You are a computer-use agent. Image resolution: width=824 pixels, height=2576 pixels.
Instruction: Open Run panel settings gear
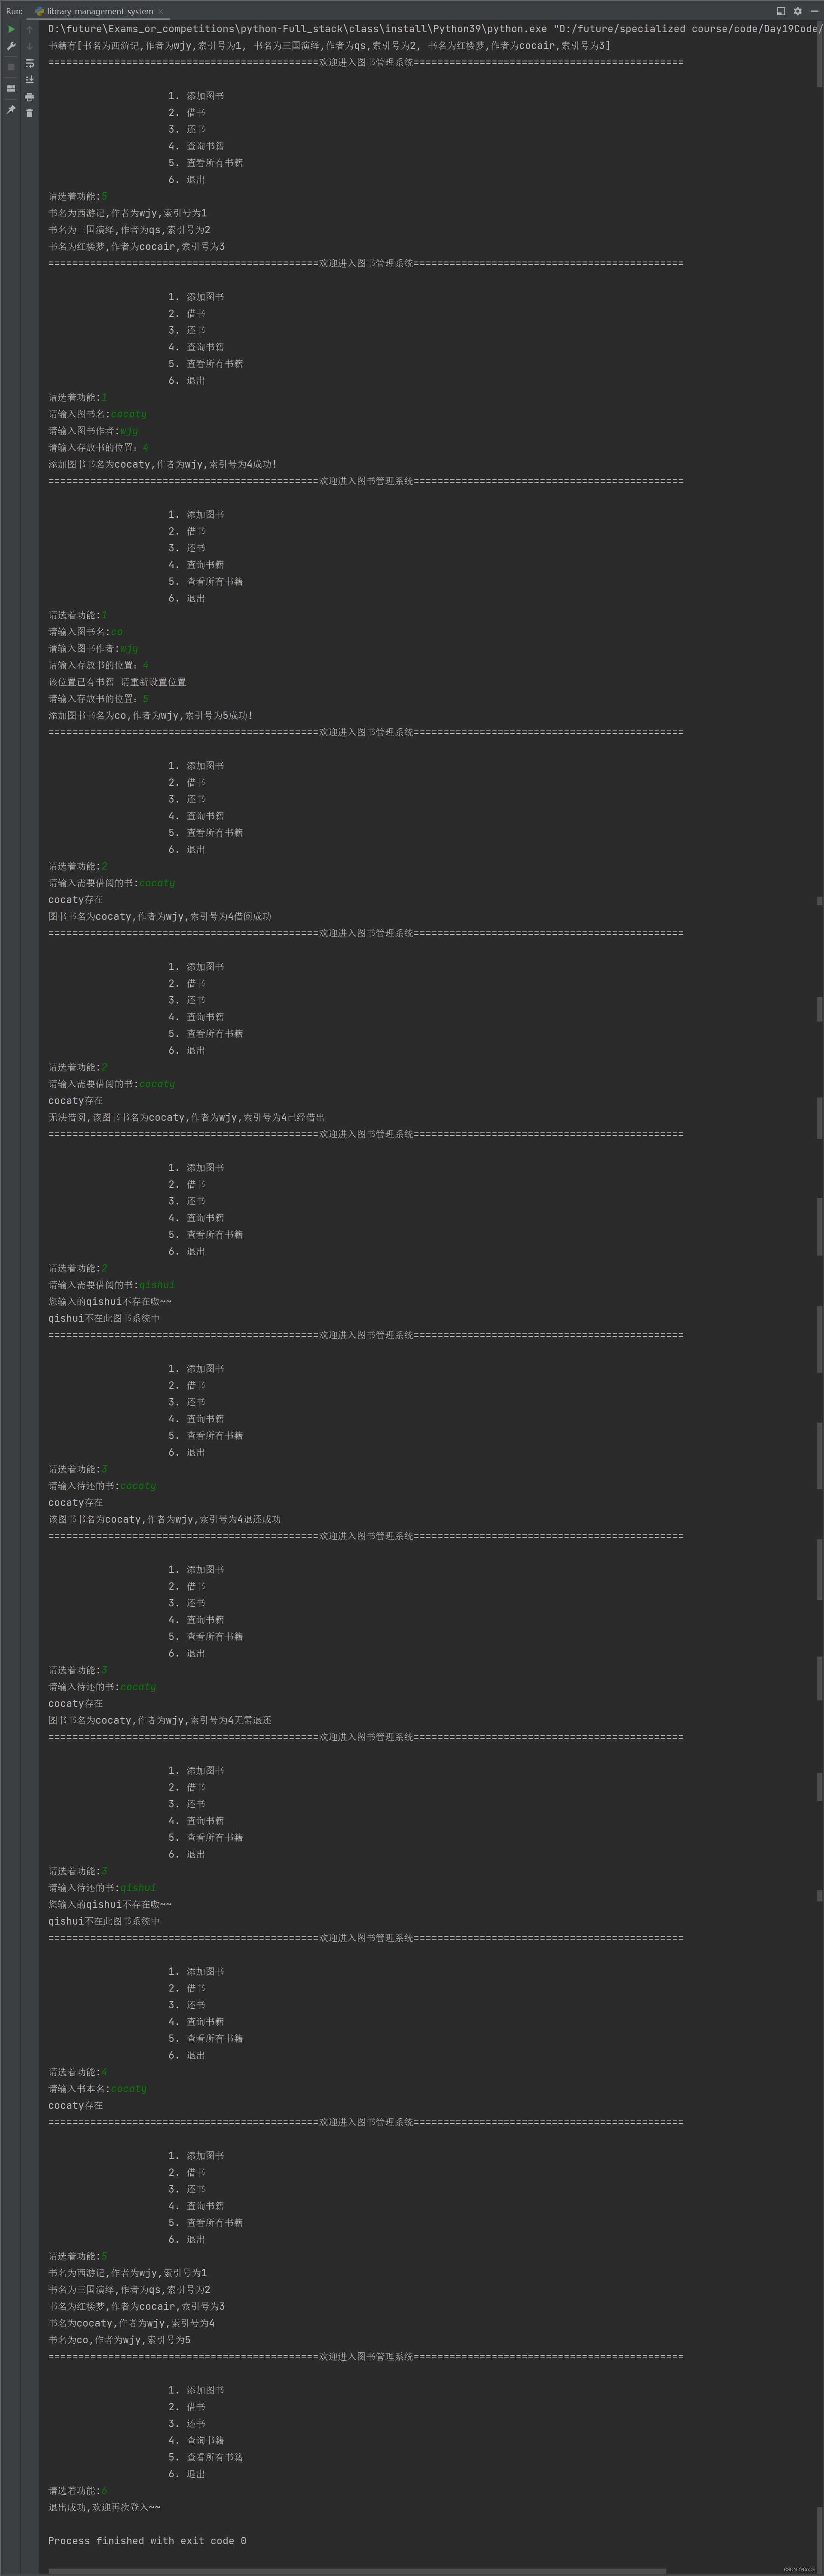(x=798, y=11)
